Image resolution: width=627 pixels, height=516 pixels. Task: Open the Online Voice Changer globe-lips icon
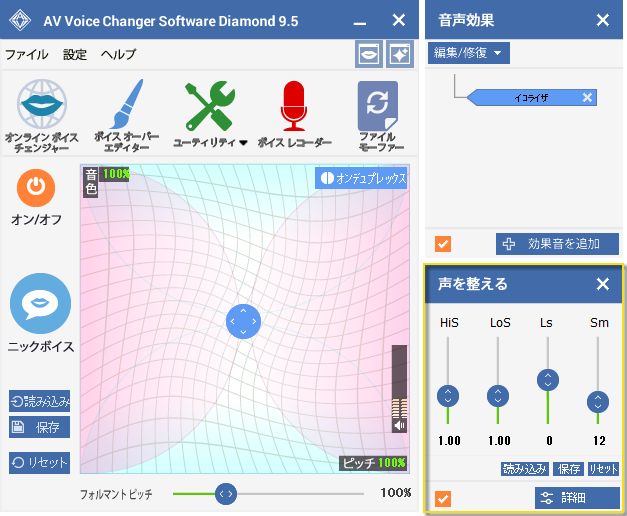click(42, 104)
